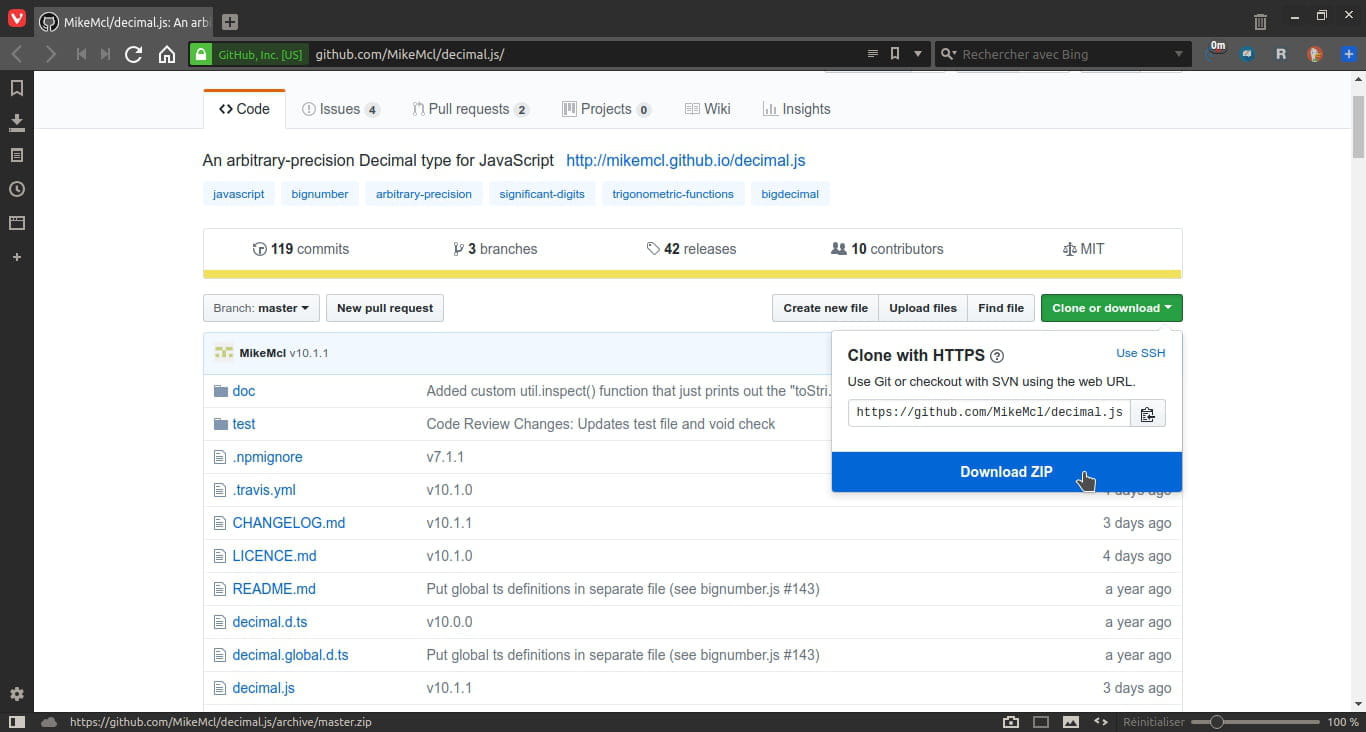Add a web panel in sidebar
1366x732 pixels.
(x=16, y=257)
